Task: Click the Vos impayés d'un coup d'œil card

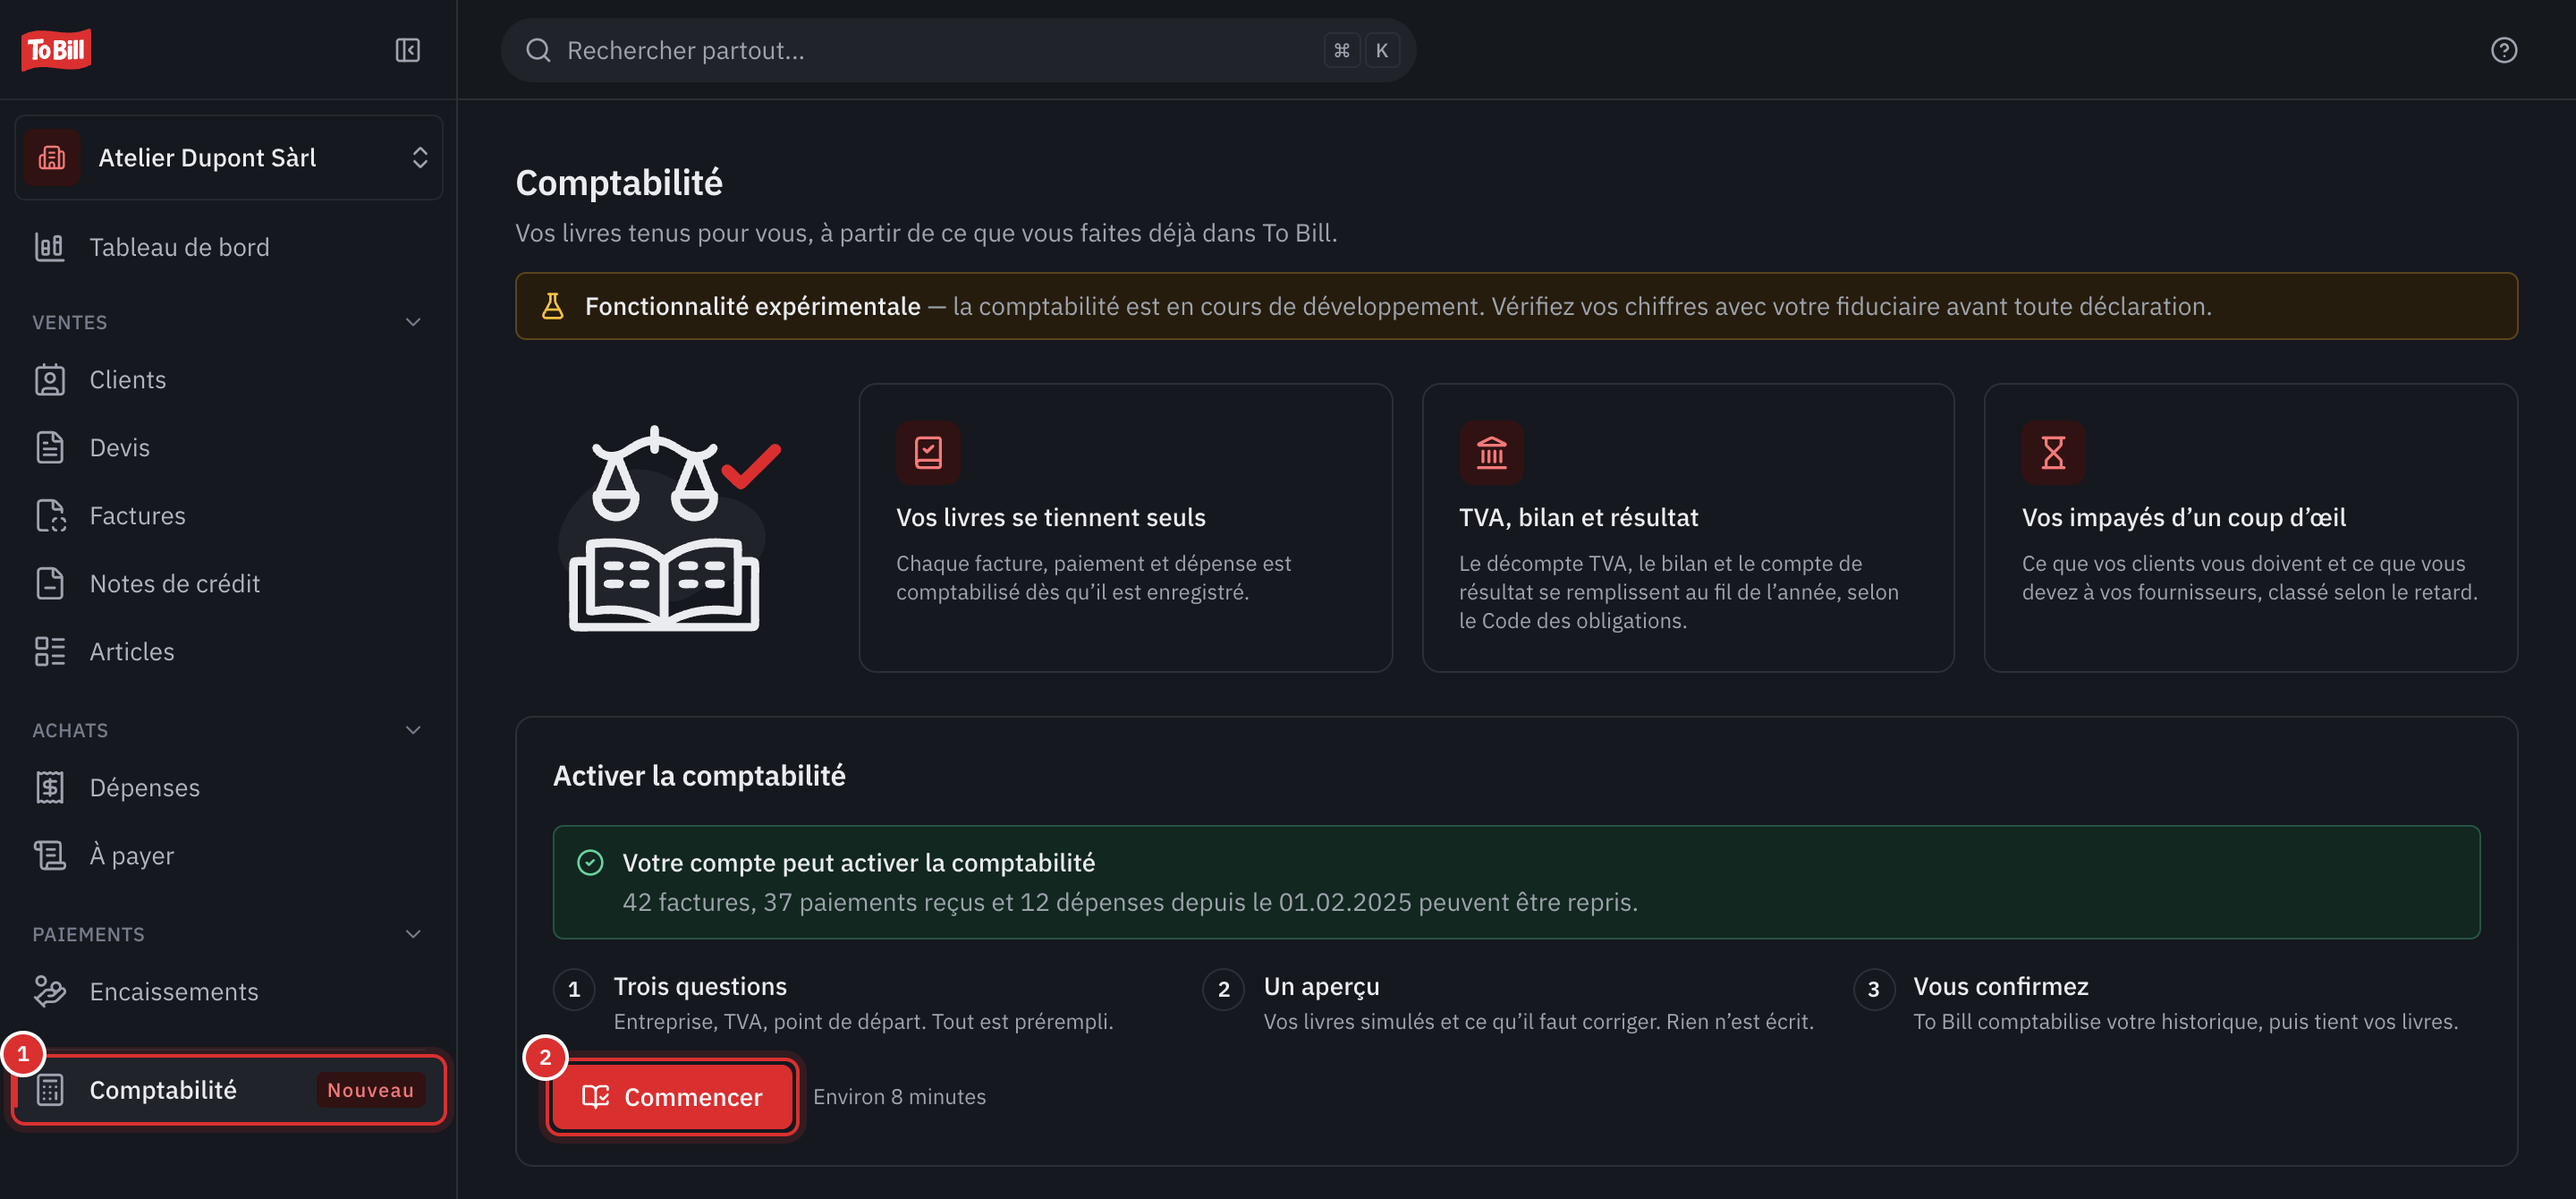Action: (x=2250, y=528)
